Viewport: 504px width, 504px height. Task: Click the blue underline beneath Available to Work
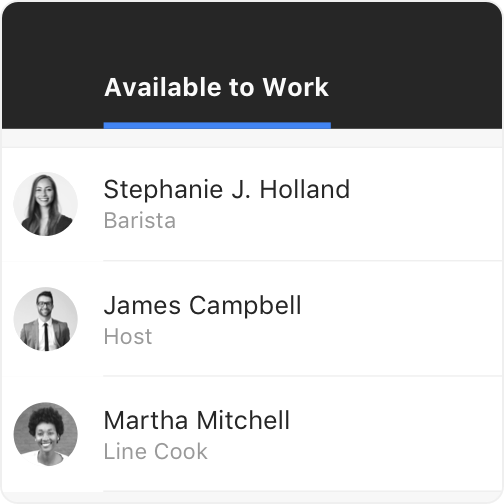pyautogui.click(x=217, y=125)
